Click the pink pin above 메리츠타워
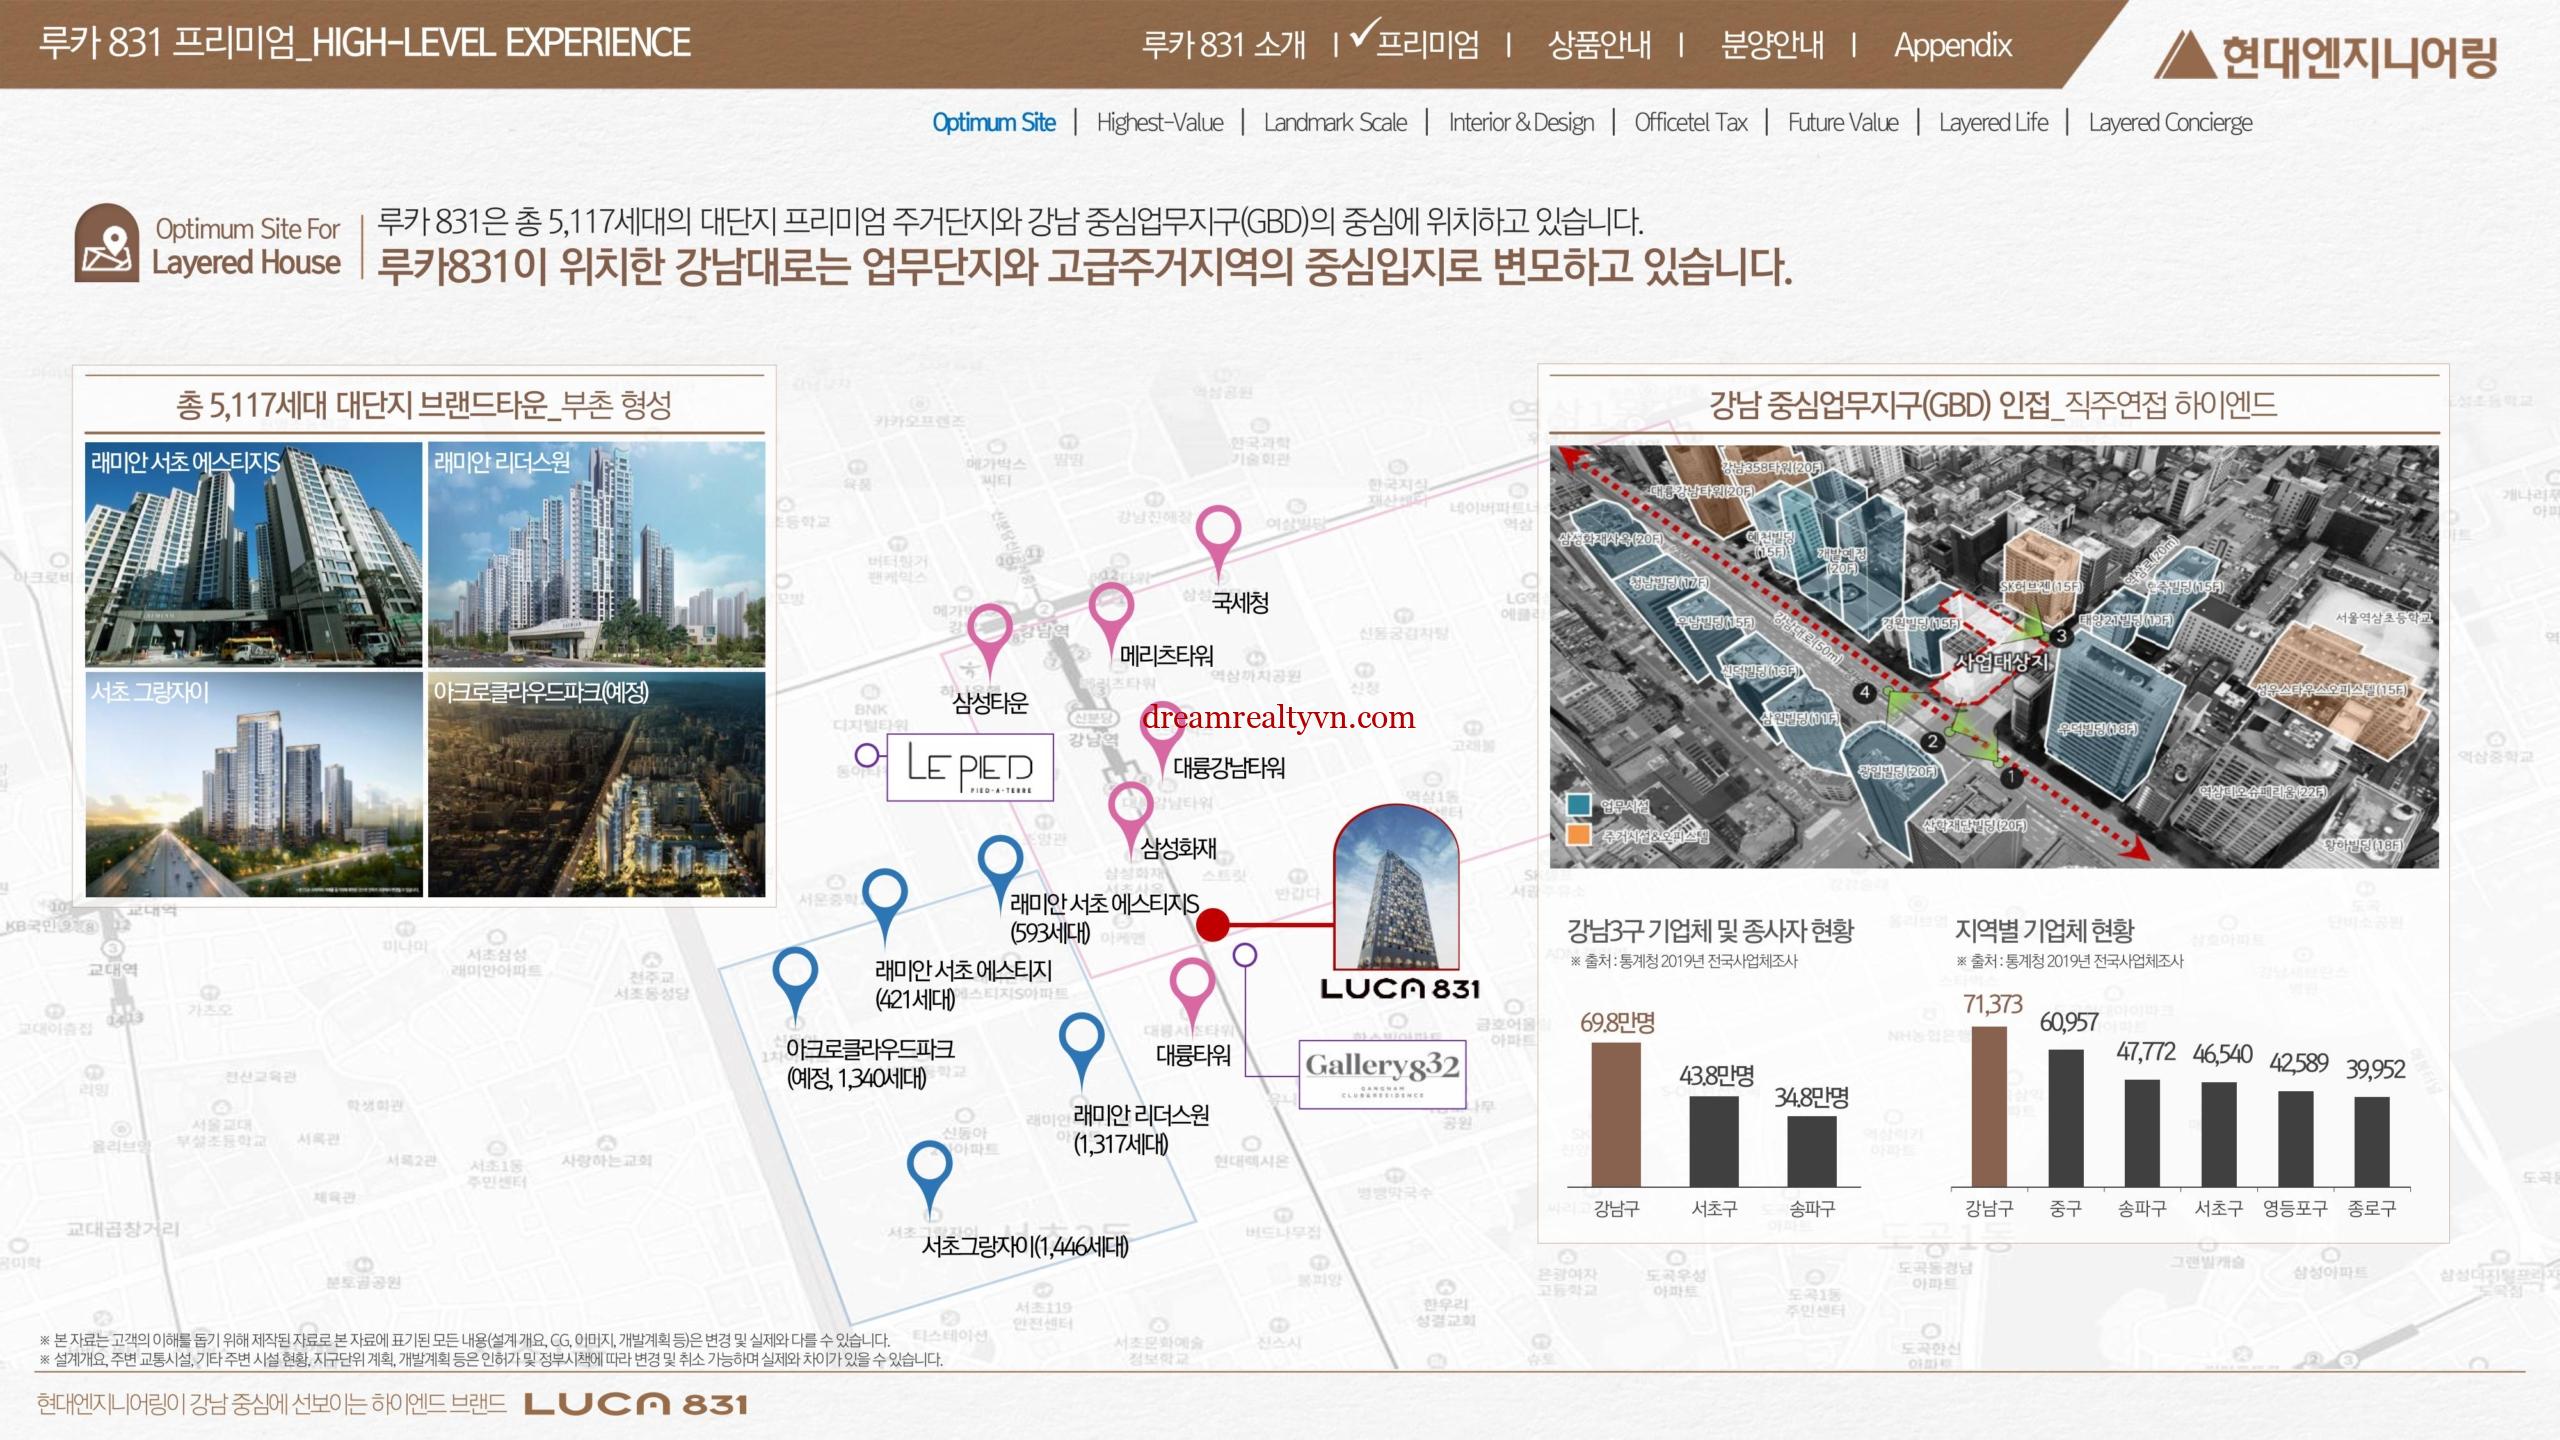This screenshot has width=2560, height=1440. [x=1110, y=606]
